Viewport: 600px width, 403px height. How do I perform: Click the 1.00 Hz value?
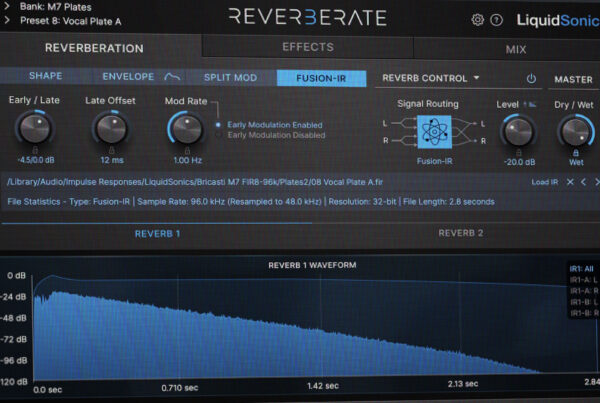[x=188, y=160]
